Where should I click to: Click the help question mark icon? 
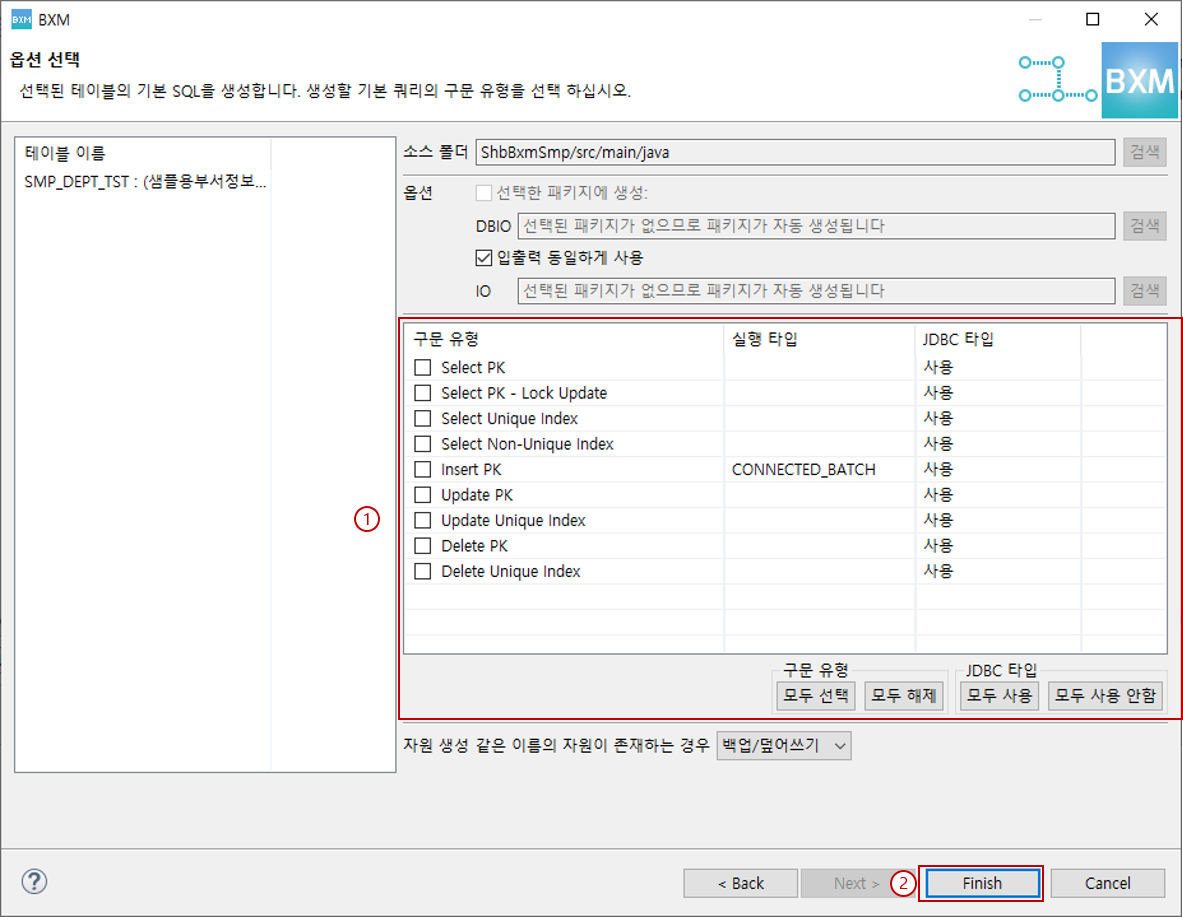pos(34,881)
